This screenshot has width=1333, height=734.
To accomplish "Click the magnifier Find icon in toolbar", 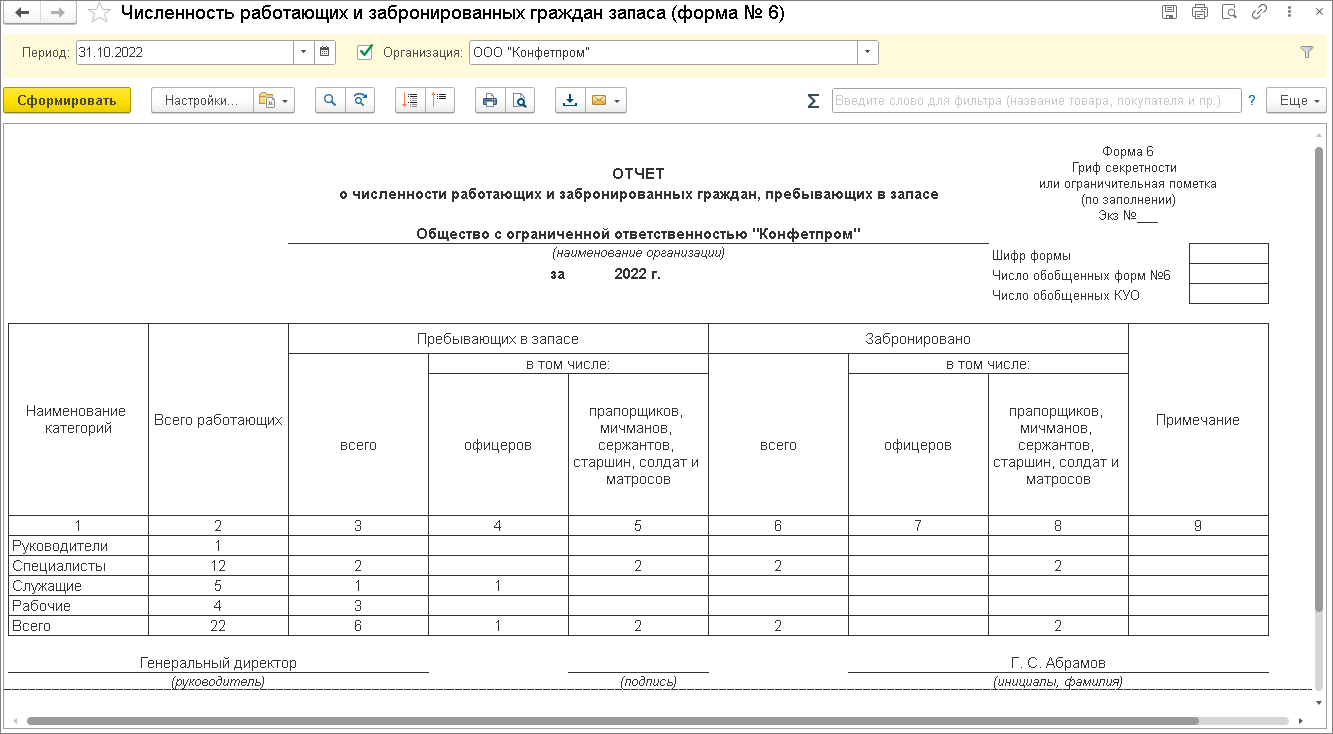I will coord(330,100).
